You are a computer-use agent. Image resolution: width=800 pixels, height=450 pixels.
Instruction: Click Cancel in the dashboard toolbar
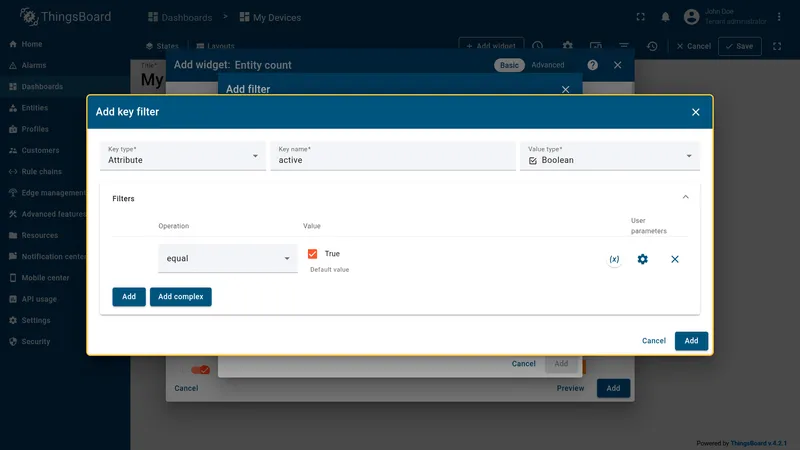tap(693, 46)
